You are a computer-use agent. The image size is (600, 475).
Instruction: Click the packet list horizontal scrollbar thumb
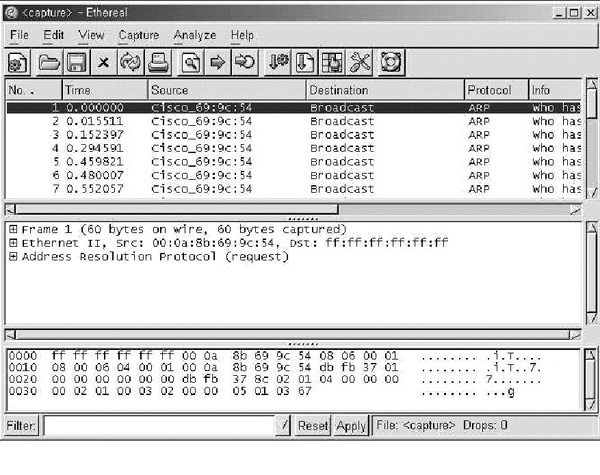[177, 209]
